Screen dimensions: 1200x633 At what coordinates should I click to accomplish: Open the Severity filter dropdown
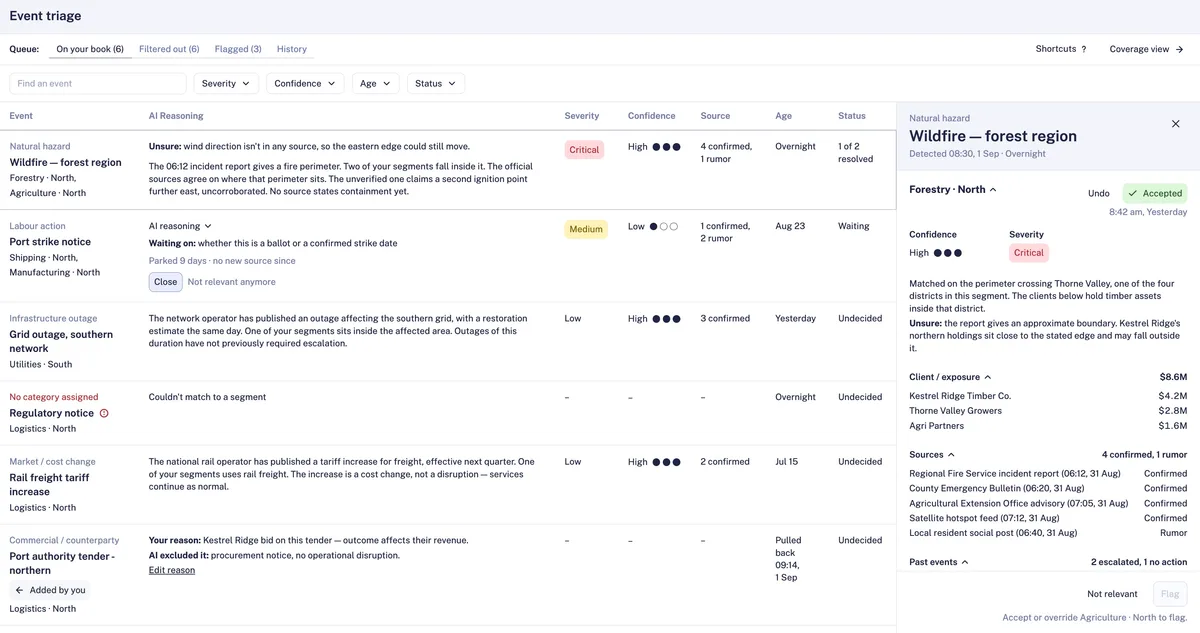coord(226,84)
